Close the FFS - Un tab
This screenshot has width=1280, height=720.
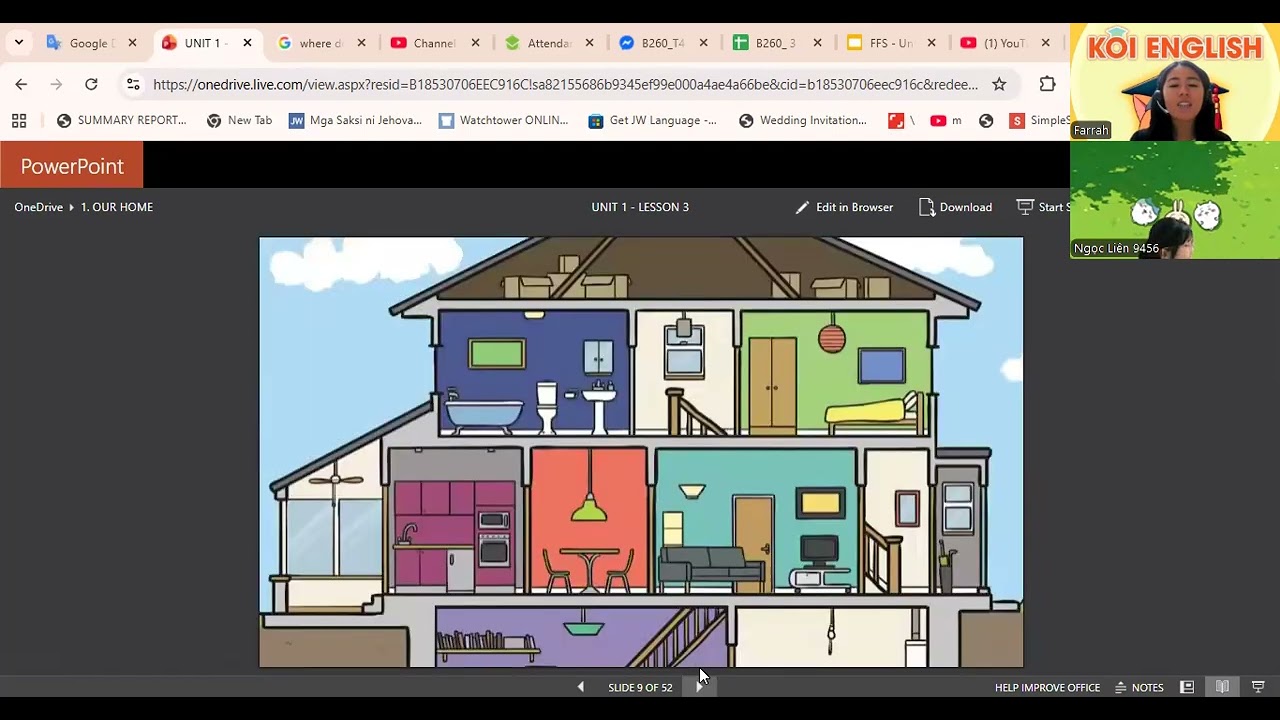point(931,43)
